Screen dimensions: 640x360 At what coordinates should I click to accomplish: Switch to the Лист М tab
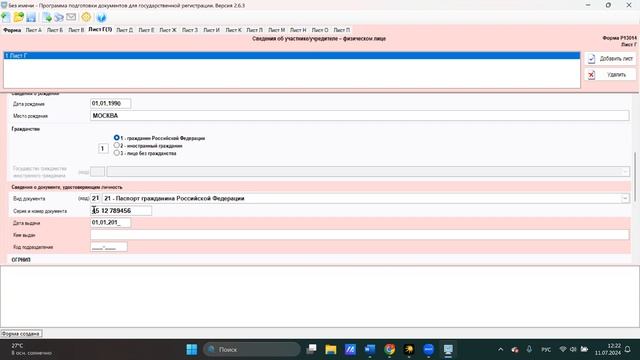coord(277,30)
